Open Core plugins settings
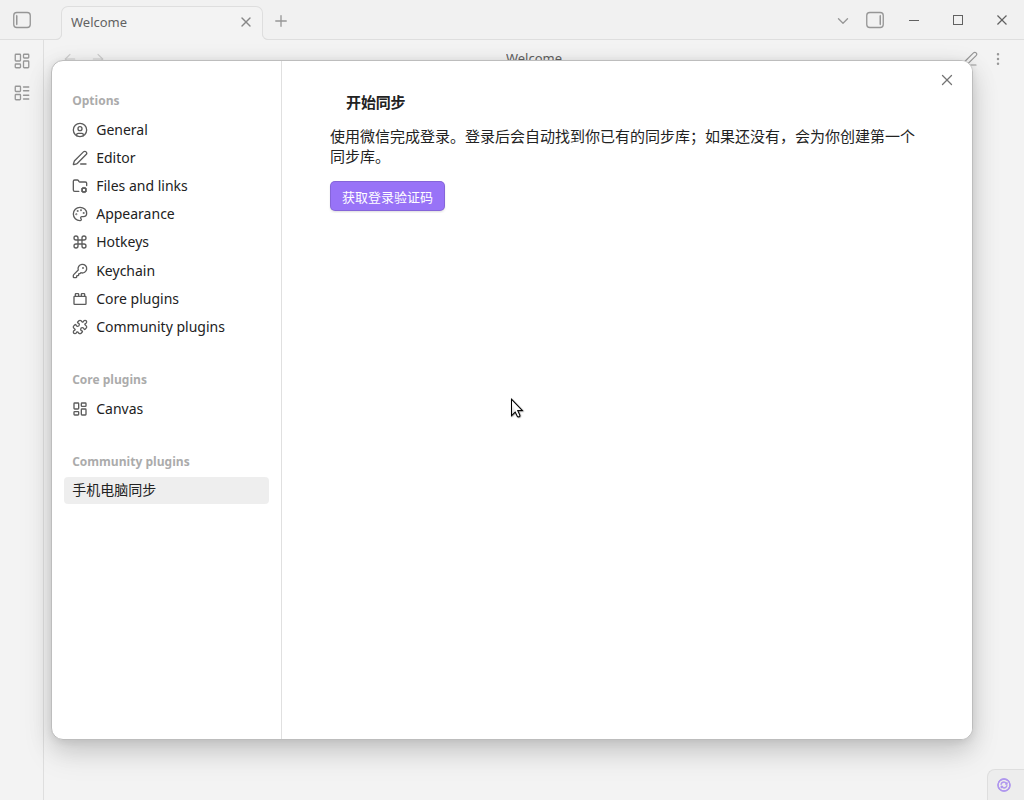The image size is (1024, 800). tap(167, 299)
